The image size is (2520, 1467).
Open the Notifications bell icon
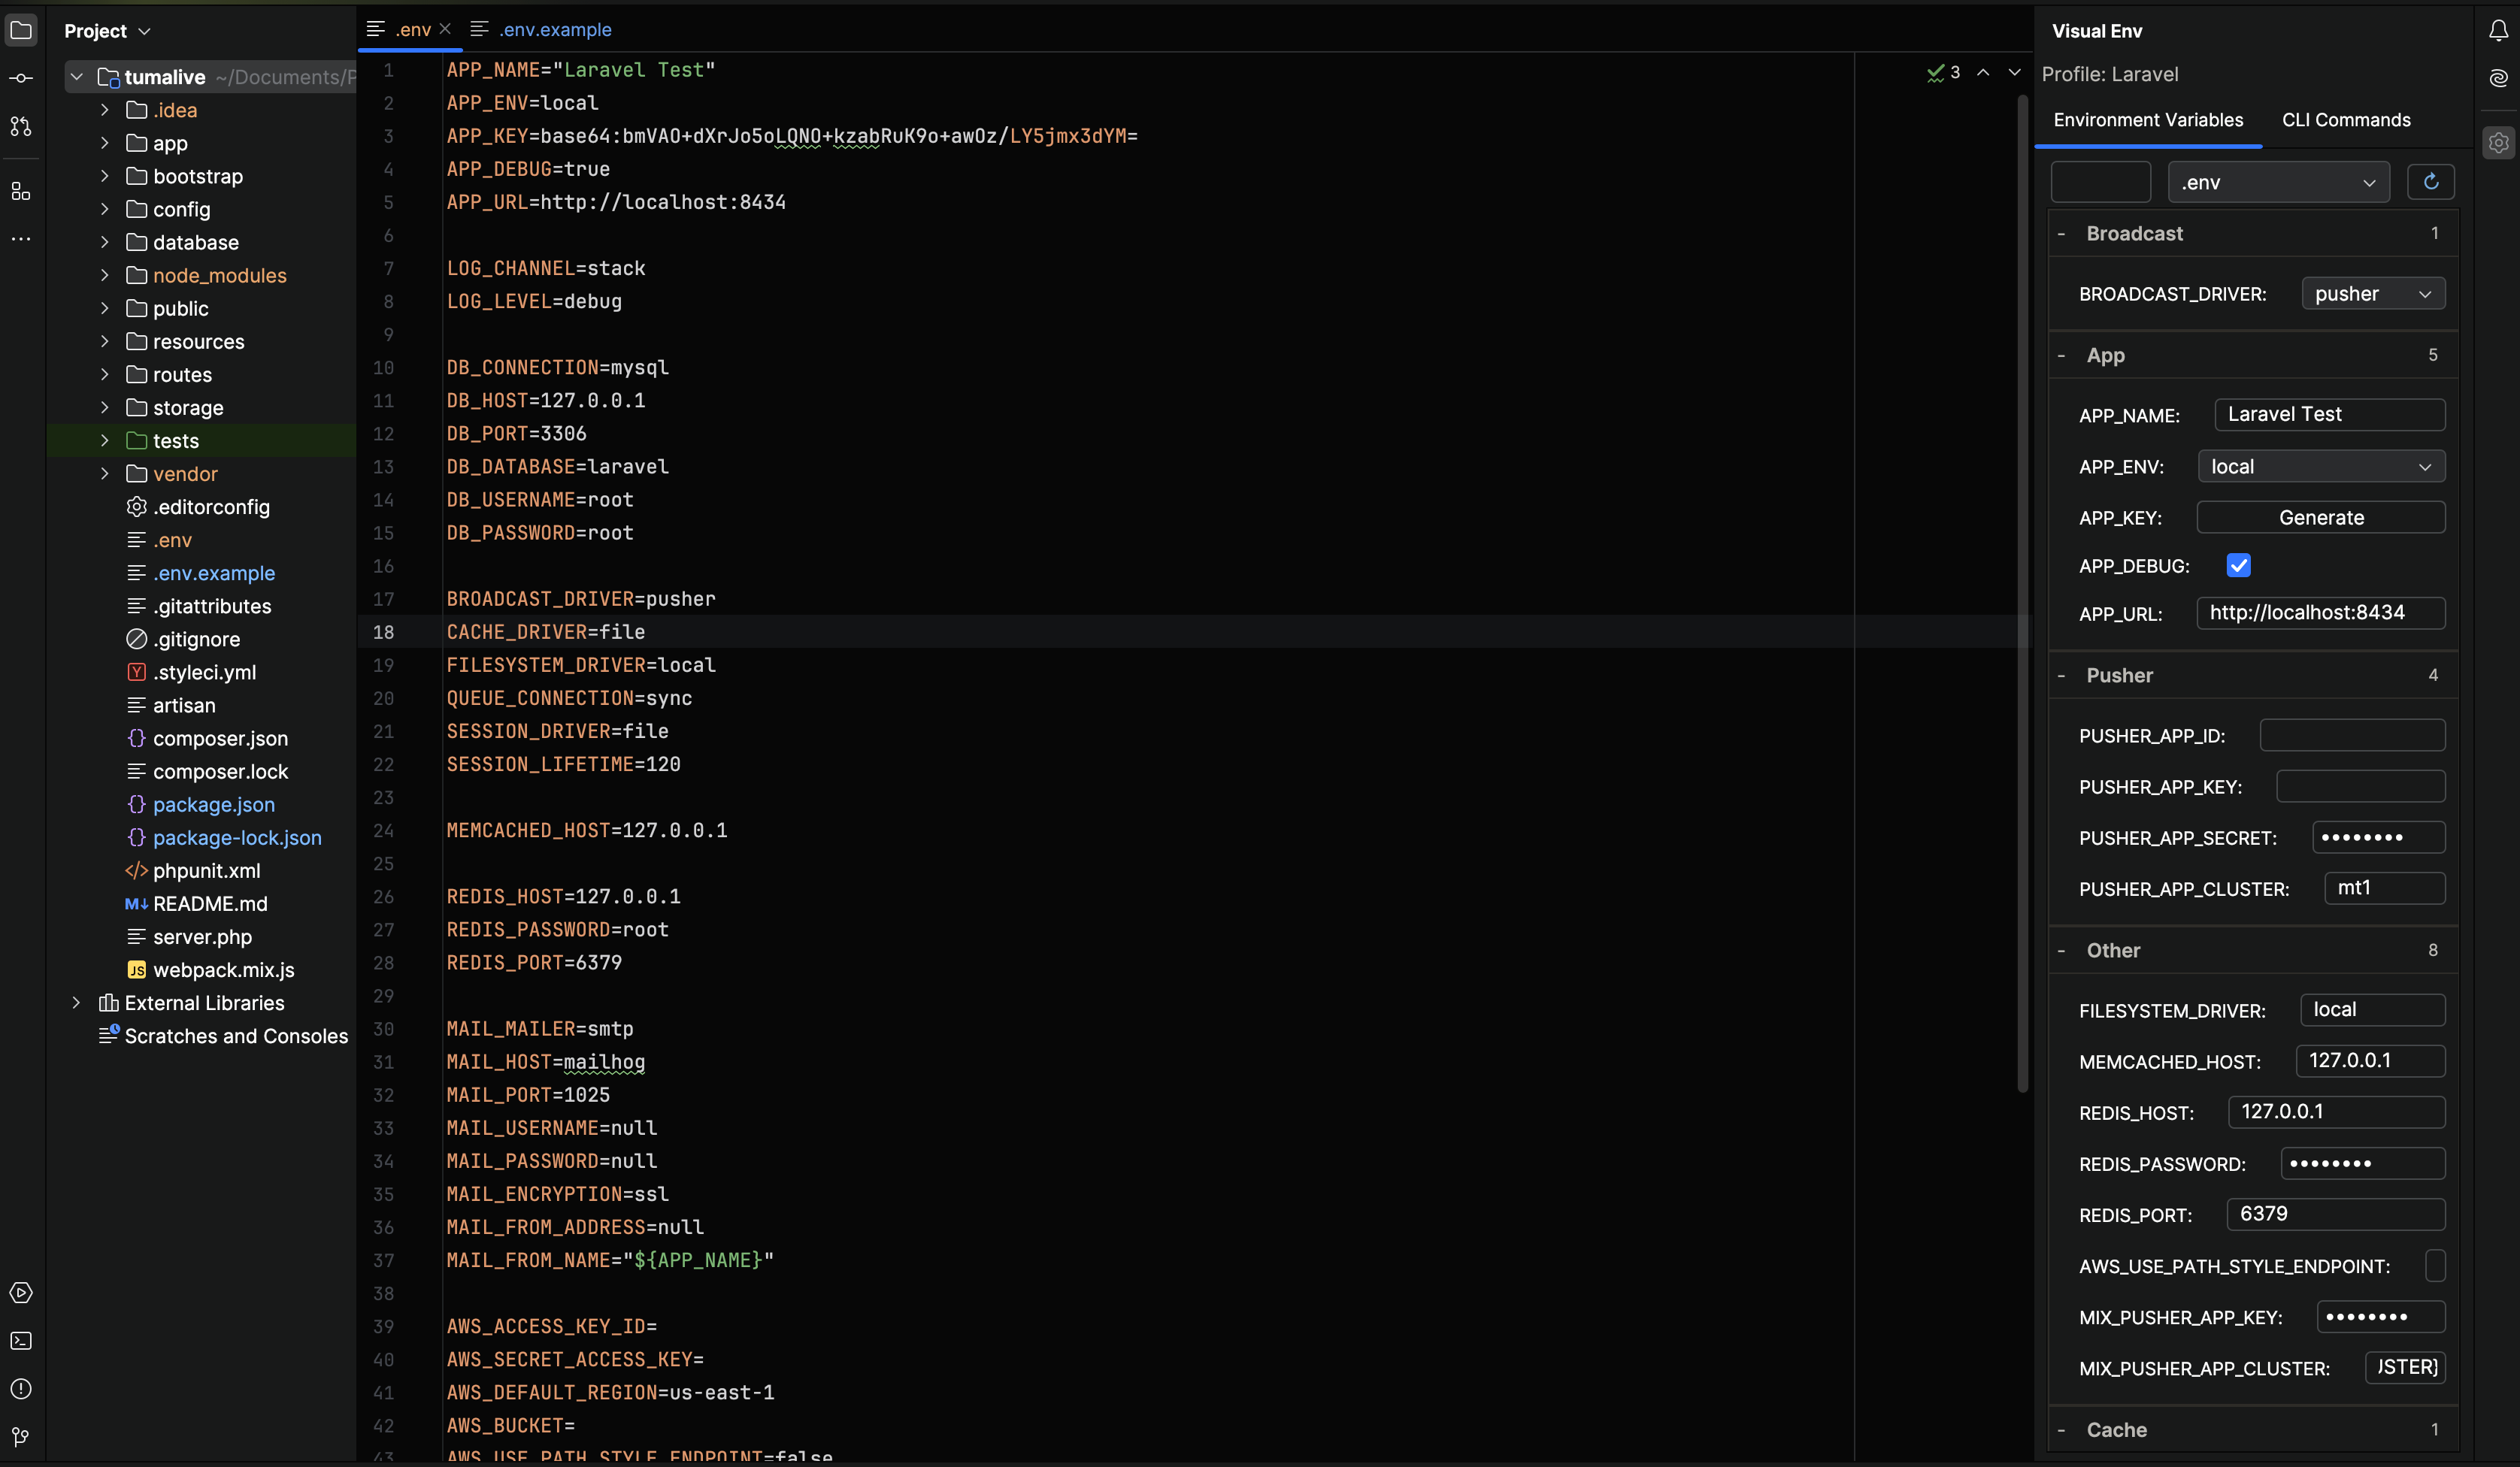click(2498, 30)
